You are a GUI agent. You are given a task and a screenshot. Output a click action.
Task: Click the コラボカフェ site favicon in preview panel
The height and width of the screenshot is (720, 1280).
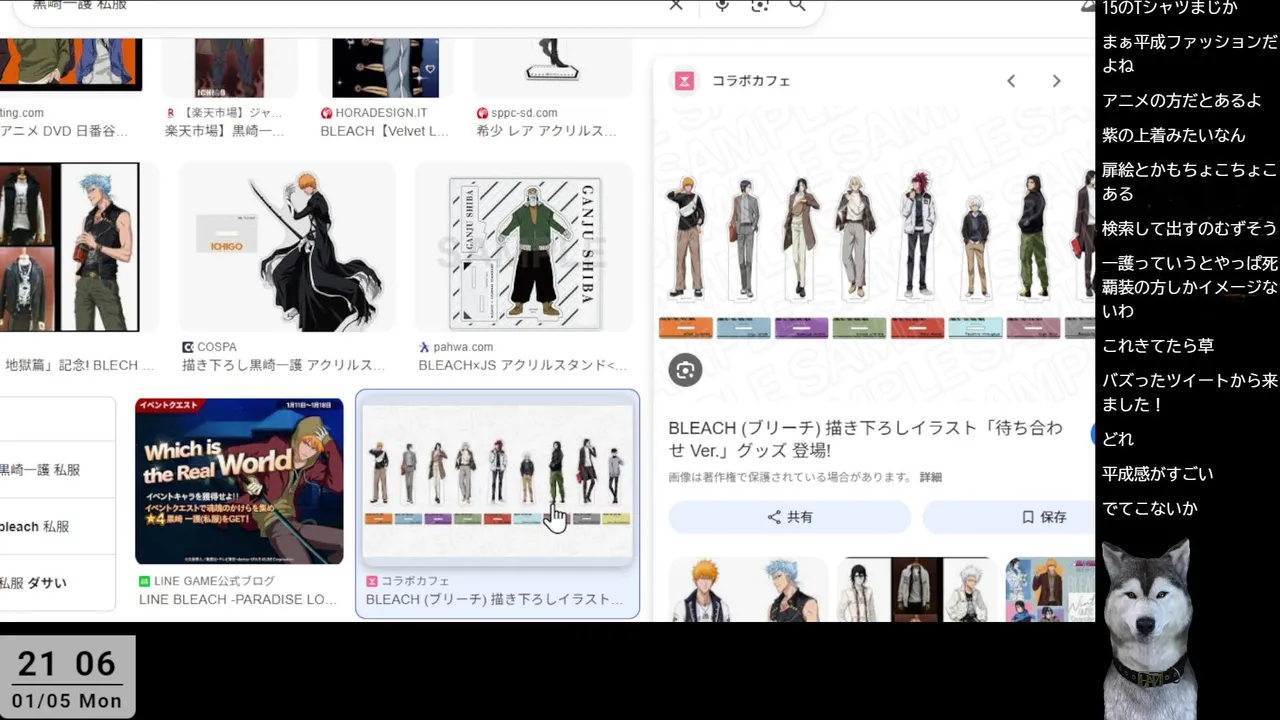(684, 81)
